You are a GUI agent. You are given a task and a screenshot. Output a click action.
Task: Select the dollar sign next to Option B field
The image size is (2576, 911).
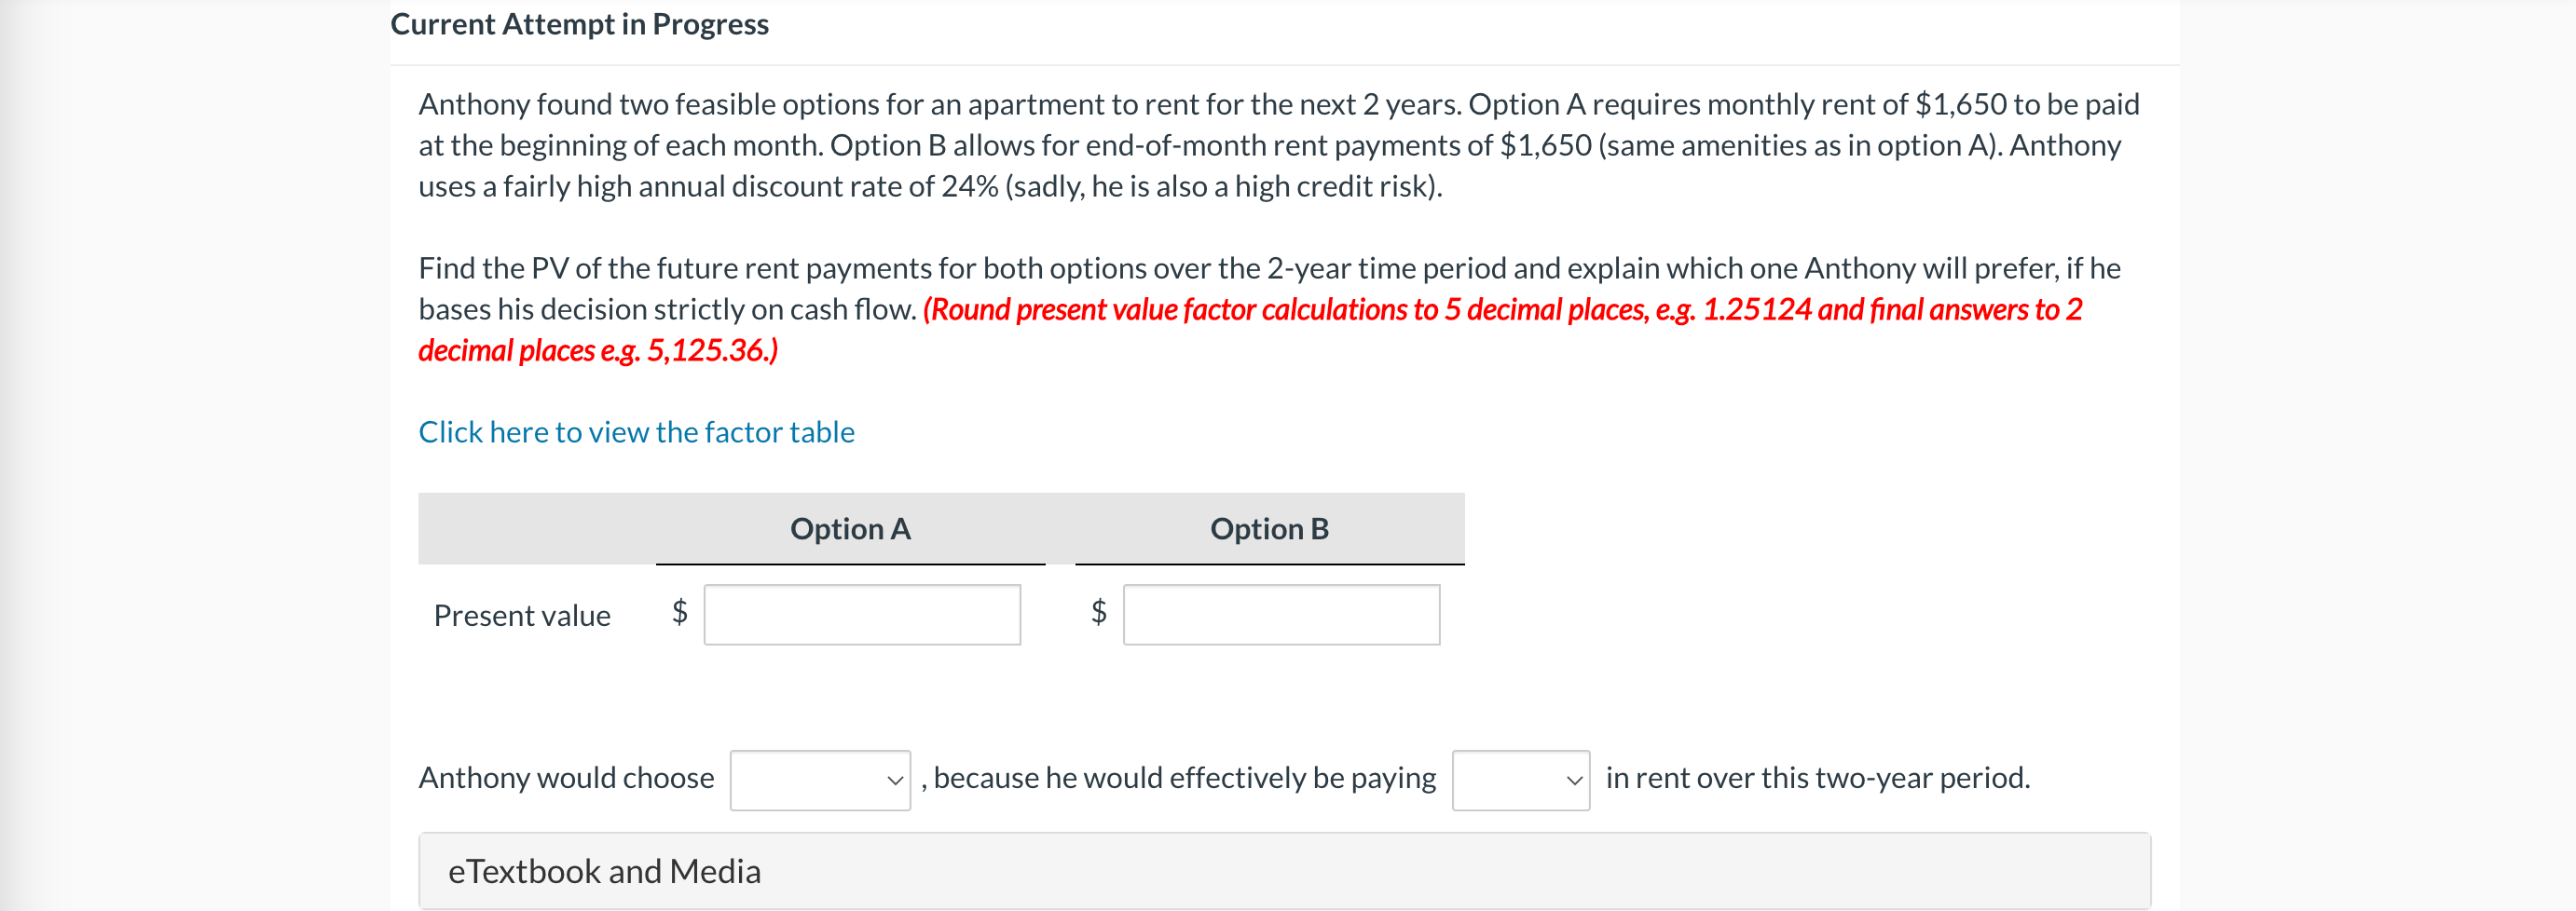1098,614
